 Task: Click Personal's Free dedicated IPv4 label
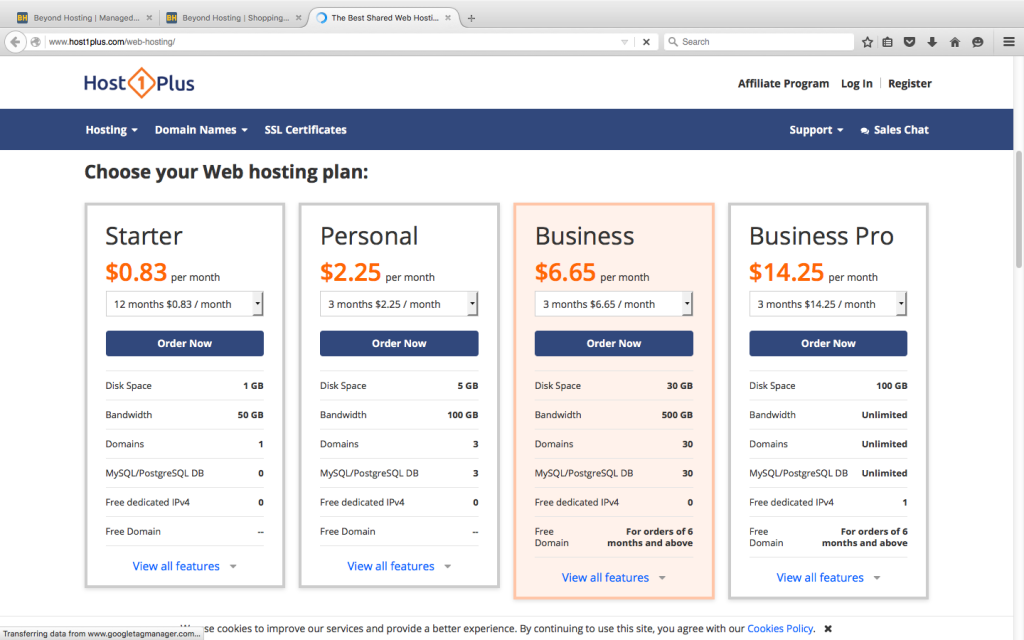[362, 502]
